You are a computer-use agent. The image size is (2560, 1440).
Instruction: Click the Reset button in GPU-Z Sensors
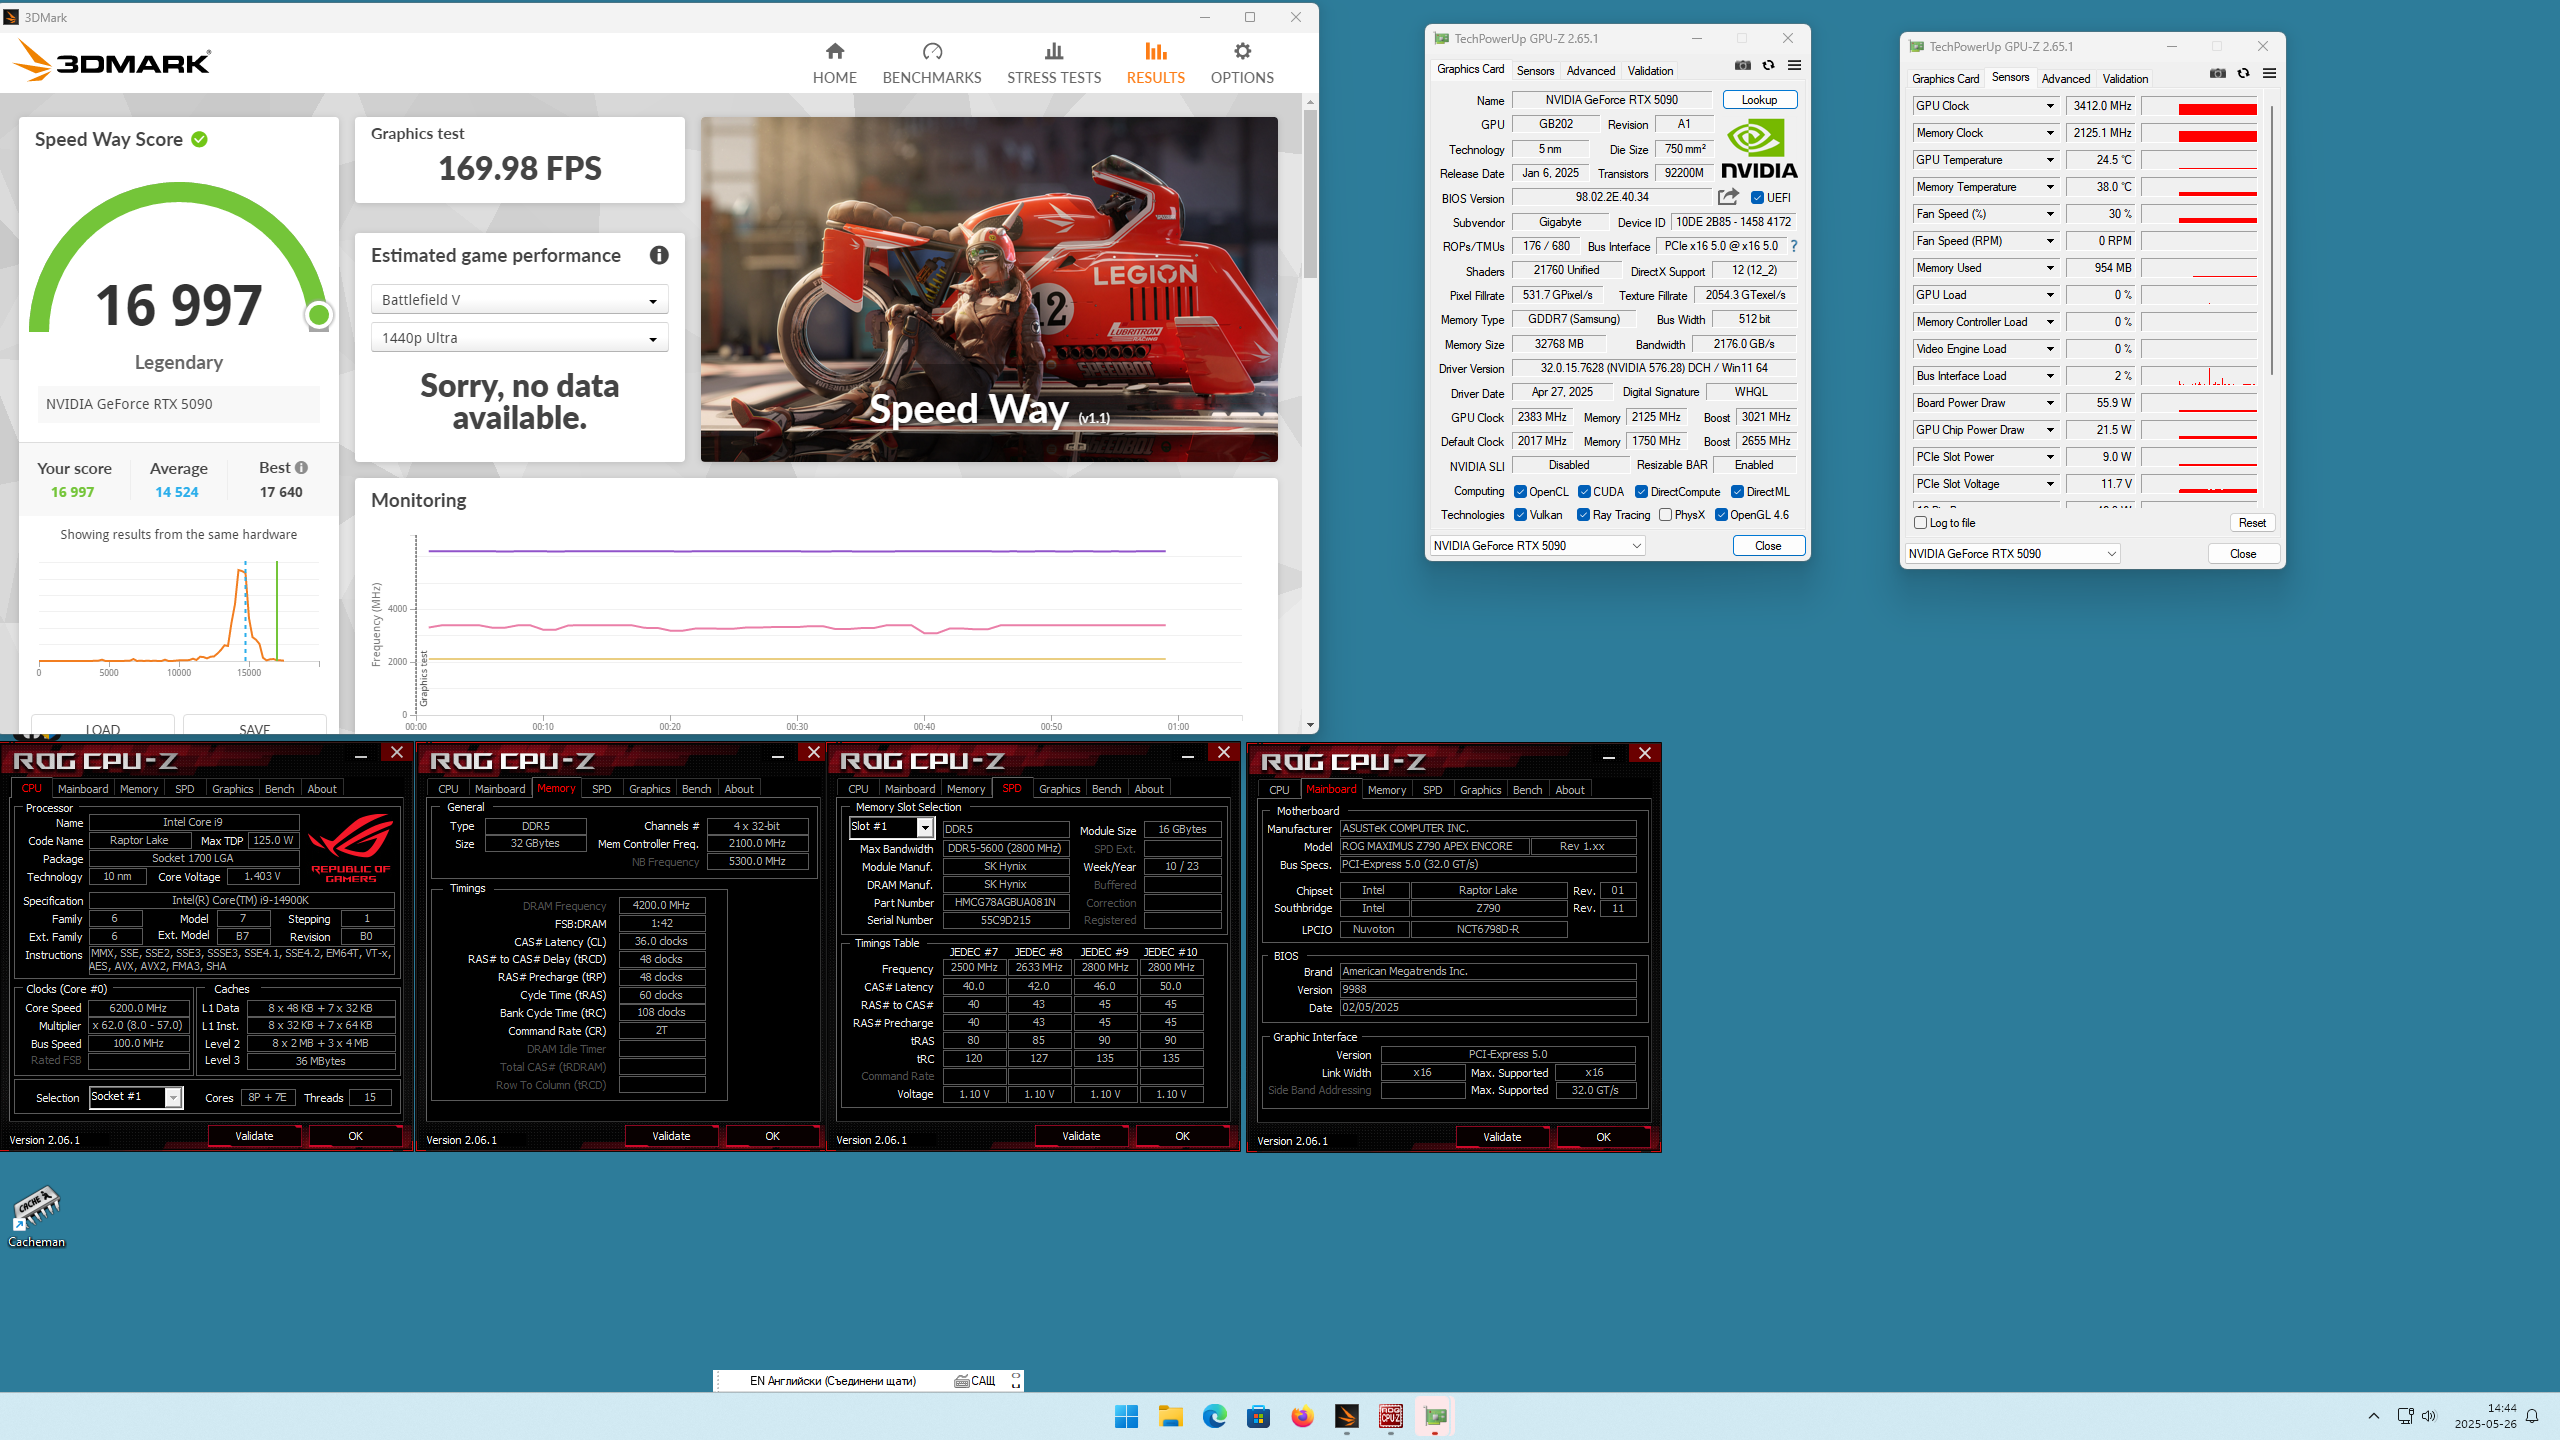point(2252,523)
